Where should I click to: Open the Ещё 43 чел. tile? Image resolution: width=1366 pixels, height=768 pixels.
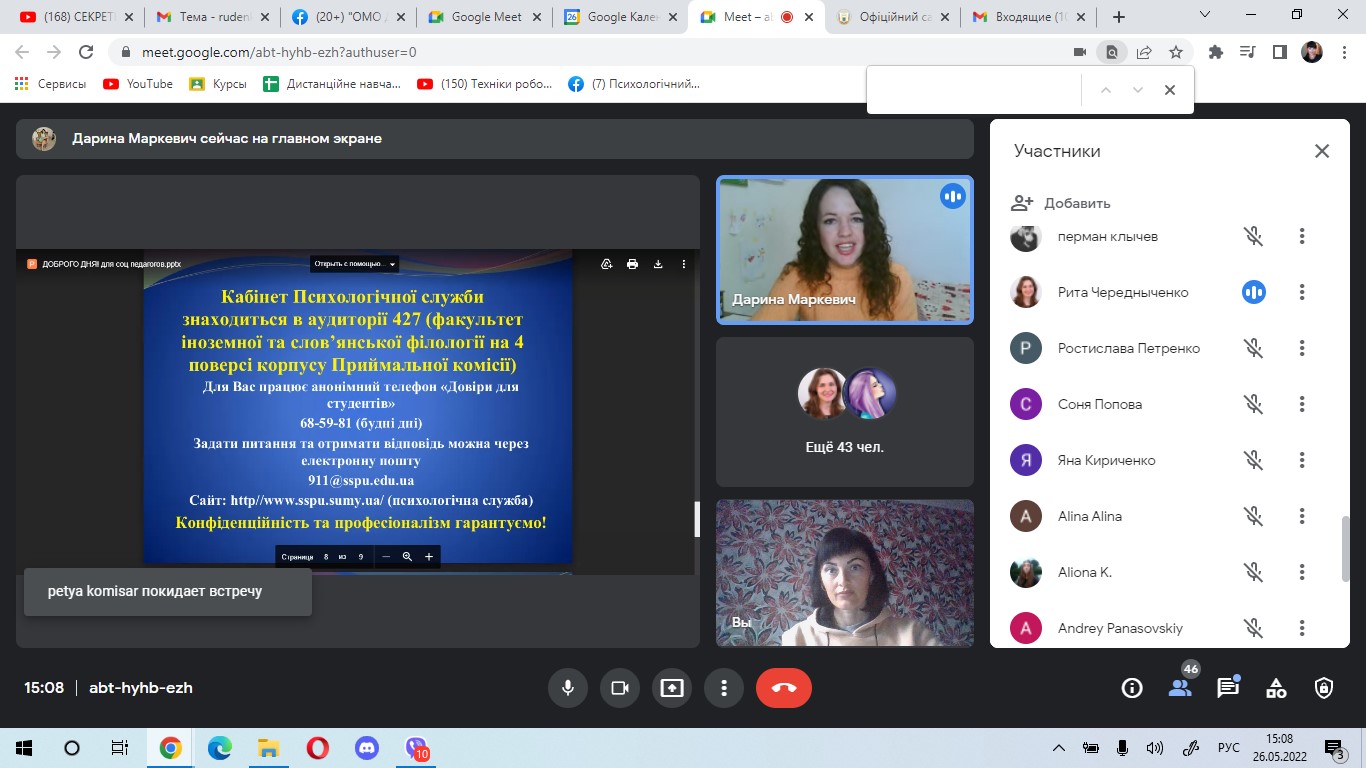(845, 412)
